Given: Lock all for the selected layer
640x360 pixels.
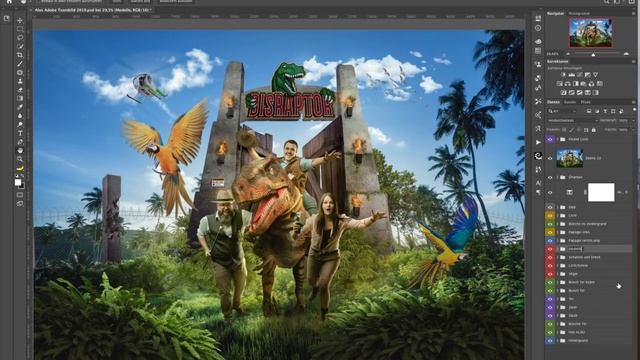Looking at the screenshot, I should tap(593, 130).
